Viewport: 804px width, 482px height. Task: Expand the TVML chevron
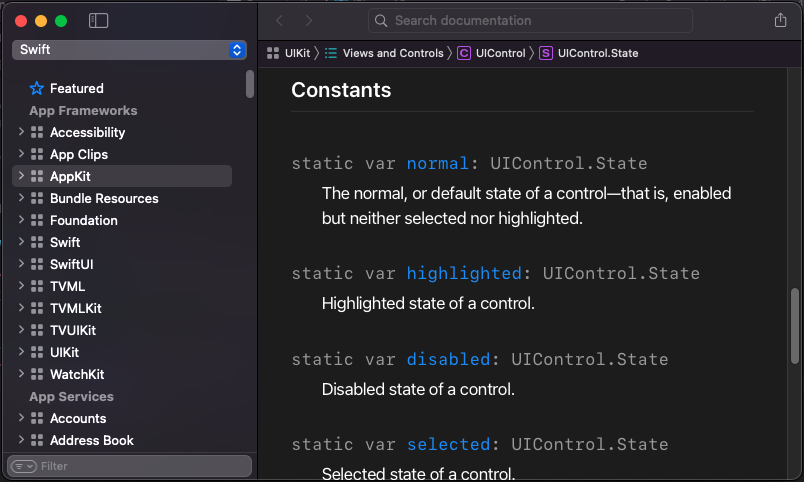pyautogui.click(x=21, y=286)
